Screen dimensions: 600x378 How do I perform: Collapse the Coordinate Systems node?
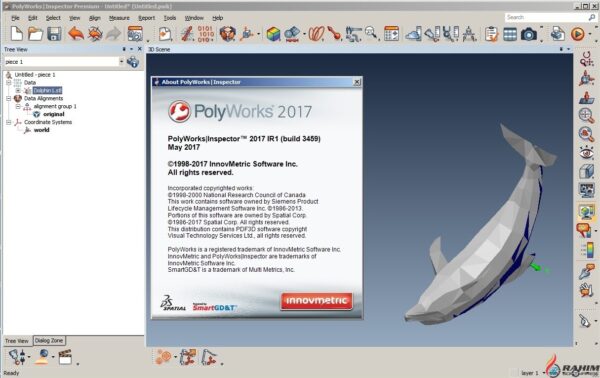click(x=8, y=122)
